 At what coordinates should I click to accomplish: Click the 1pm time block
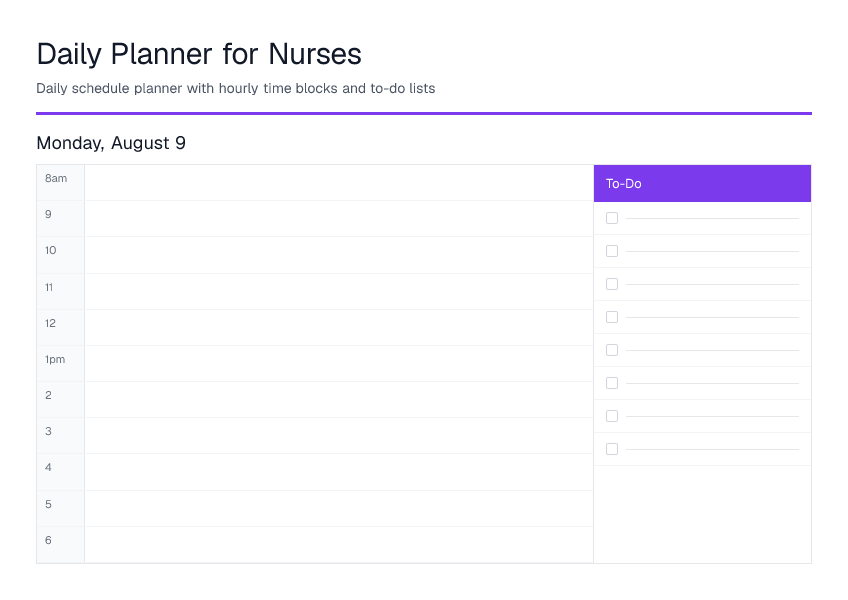coord(339,364)
